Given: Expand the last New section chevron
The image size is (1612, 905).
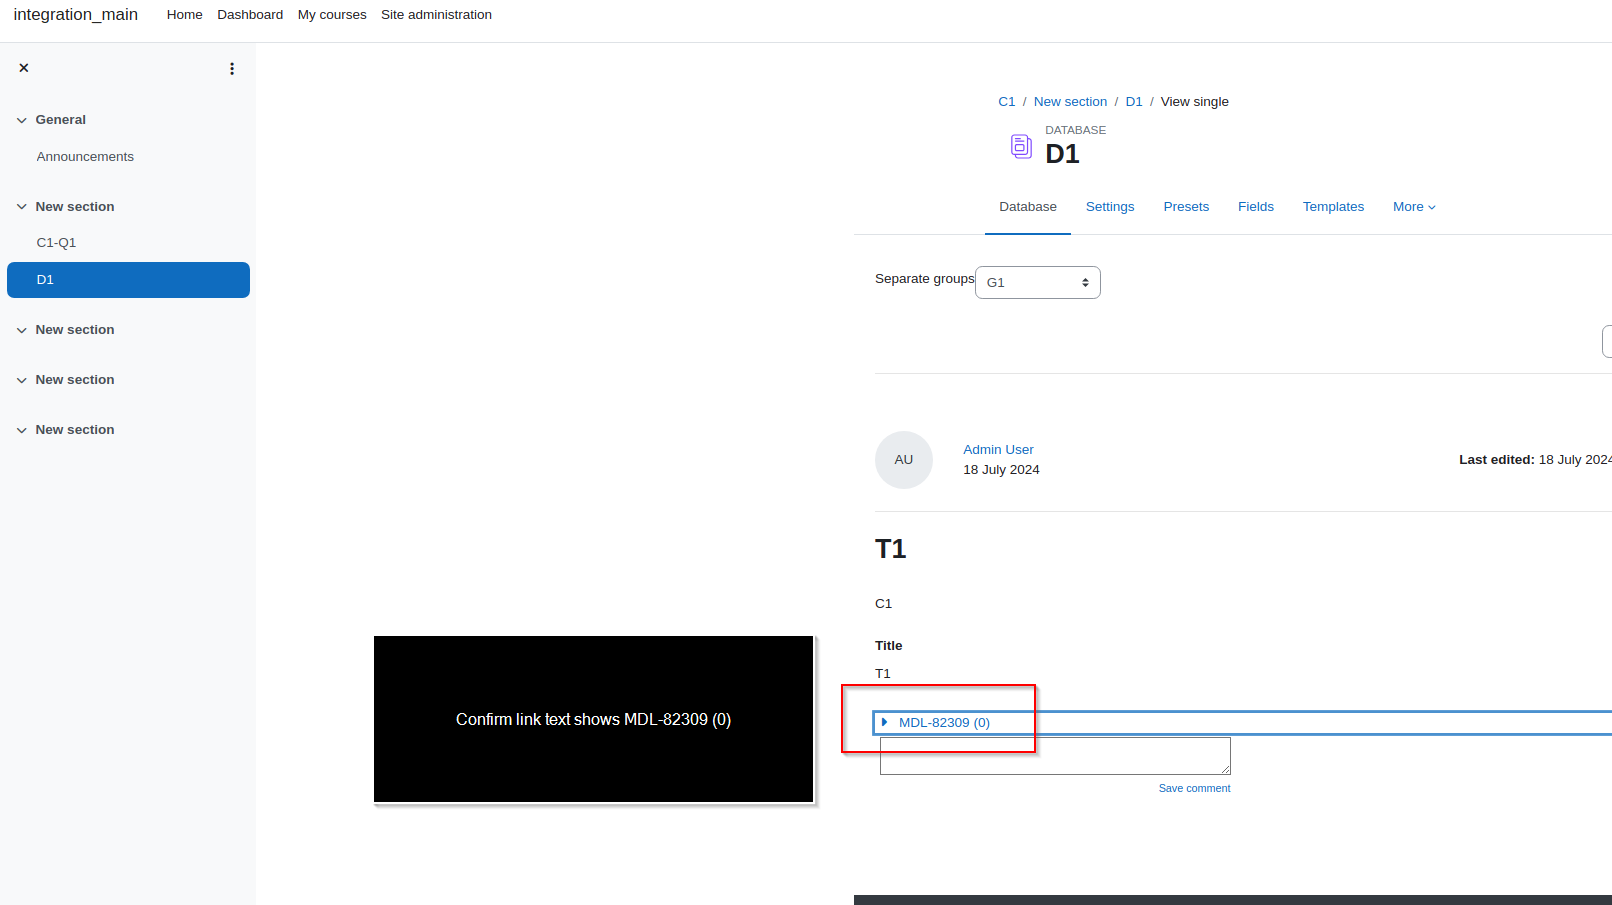Looking at the screenshot, I should point(22,430).
